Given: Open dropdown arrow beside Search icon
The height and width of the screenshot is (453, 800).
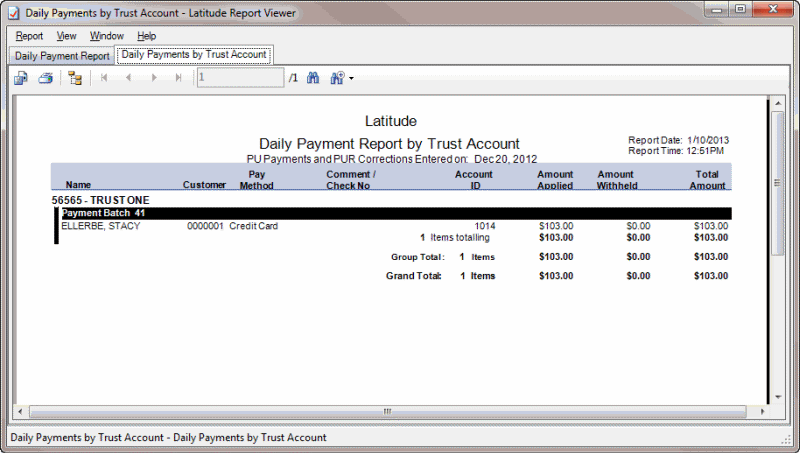Looking at the screenshot, I should coord(351,79).
